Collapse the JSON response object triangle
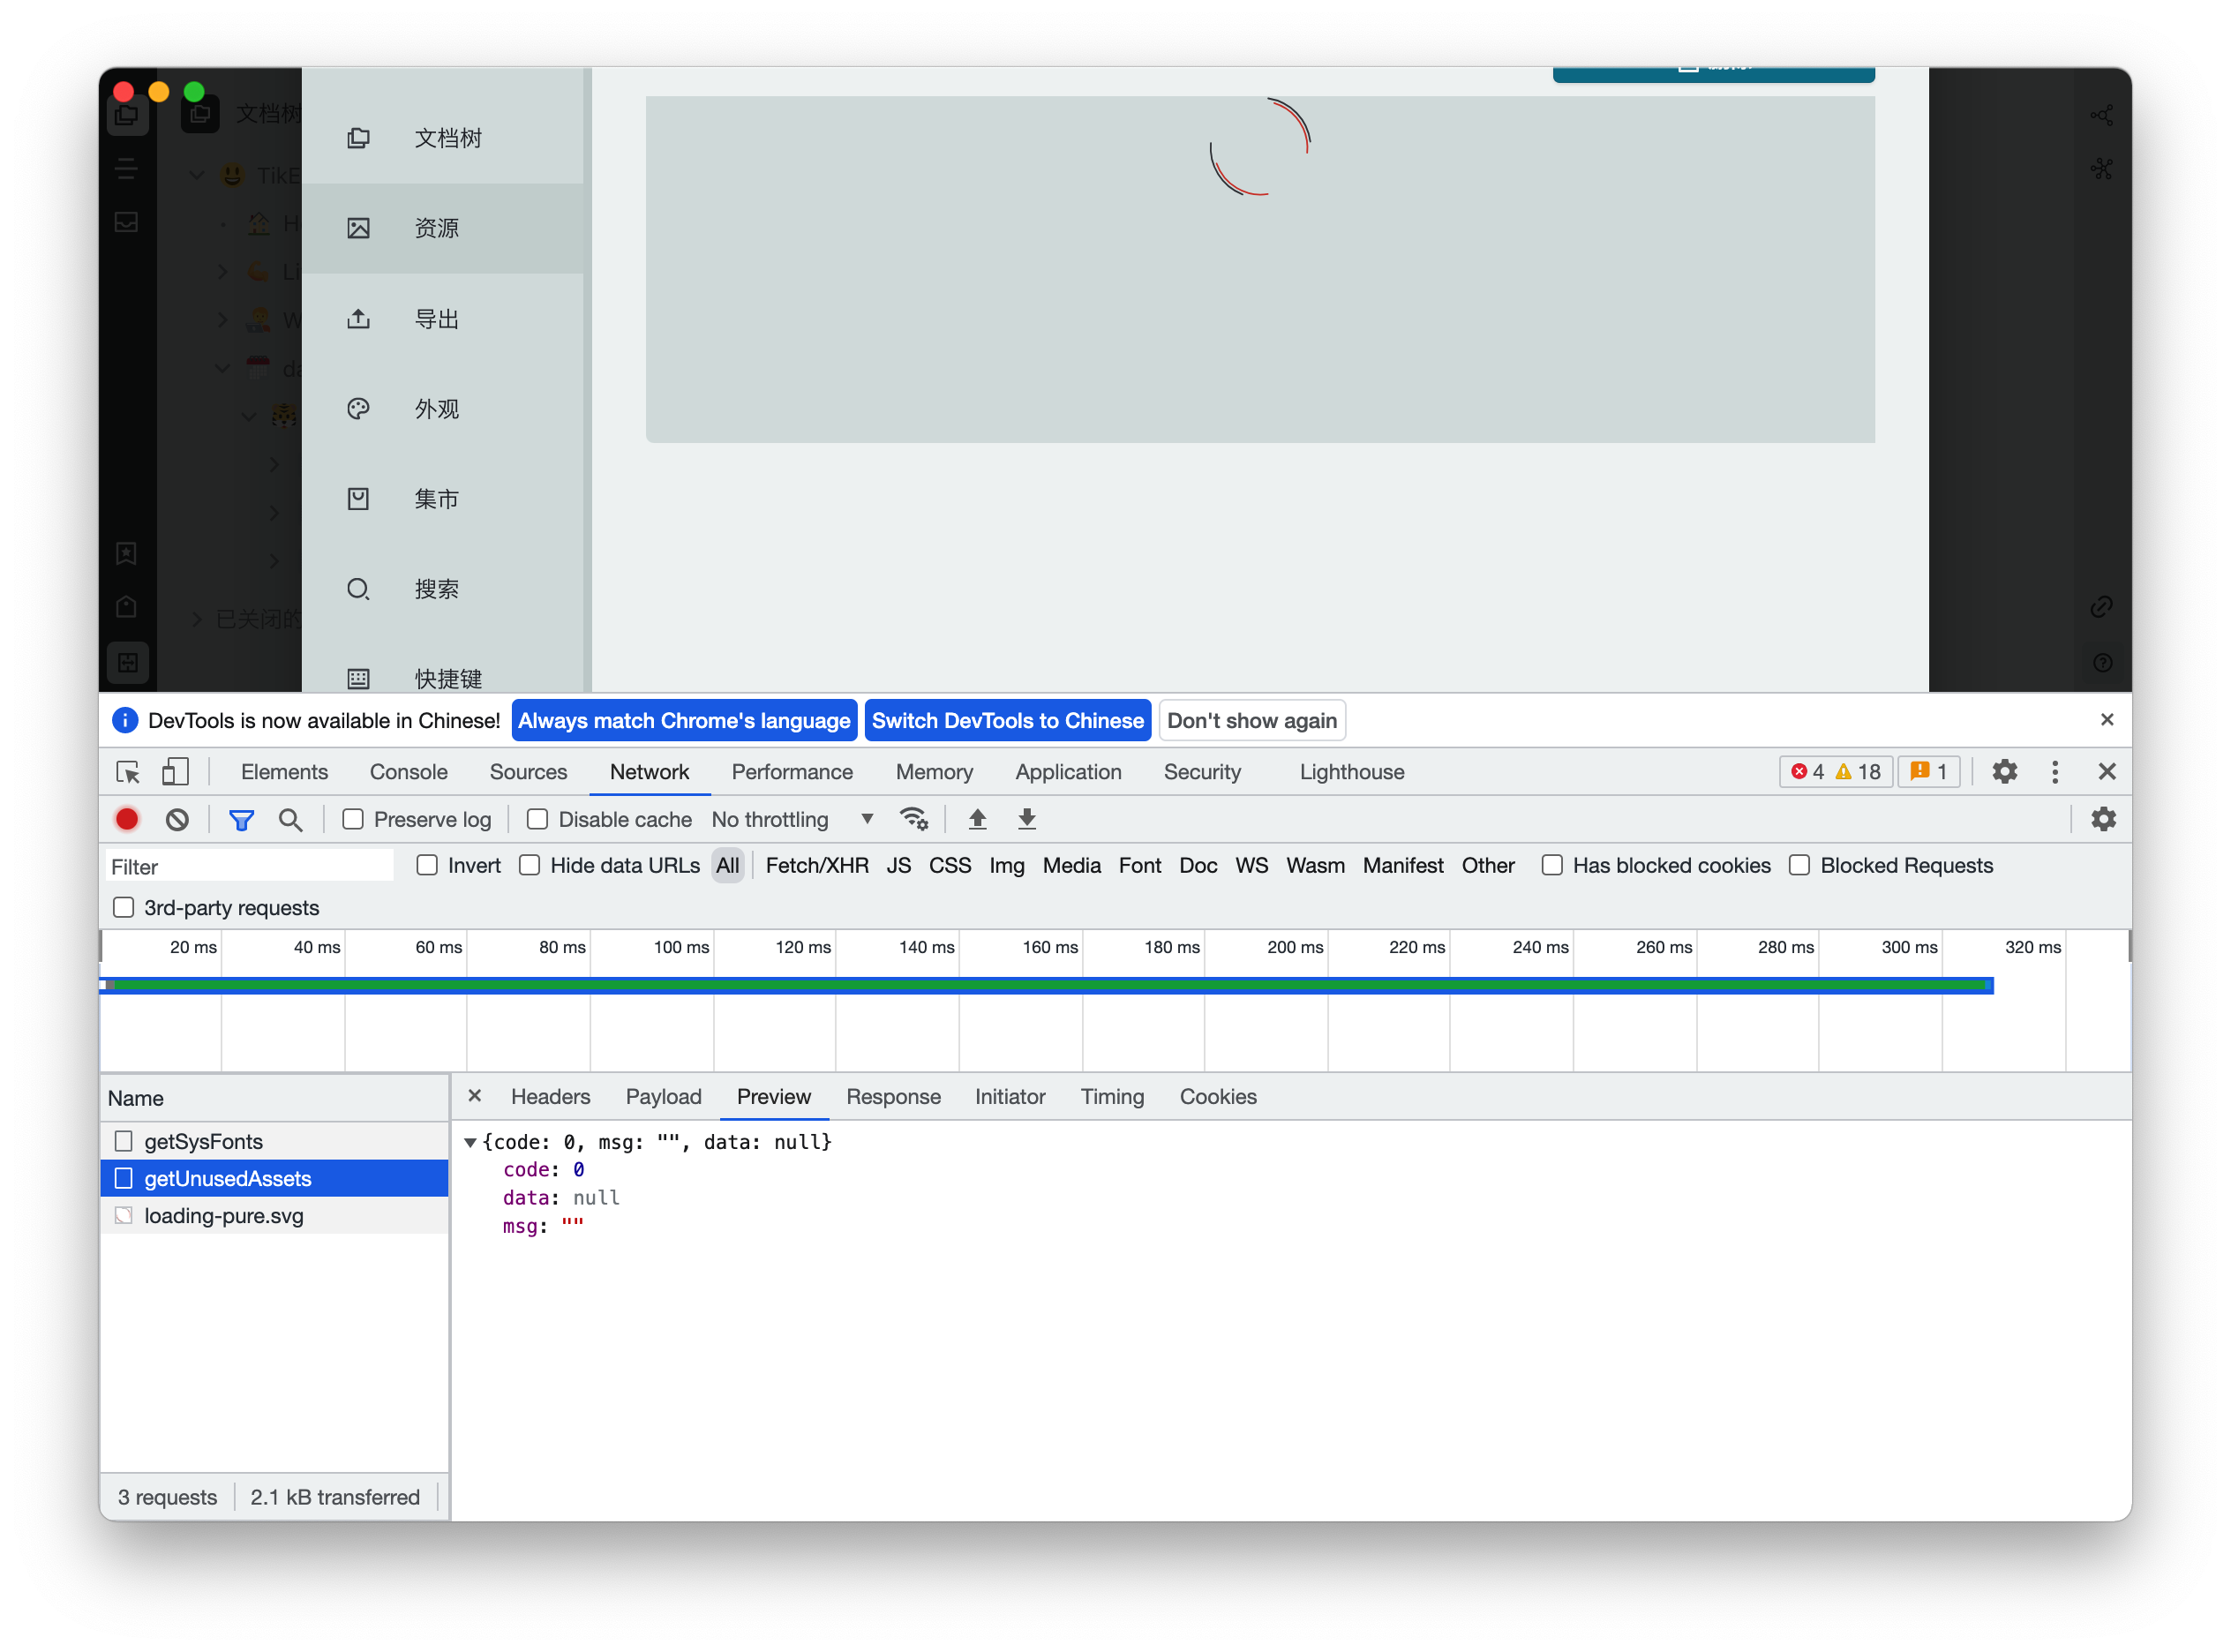Image resolution: width=2231 pixels, height=1652 pixels. [470, 1142]
